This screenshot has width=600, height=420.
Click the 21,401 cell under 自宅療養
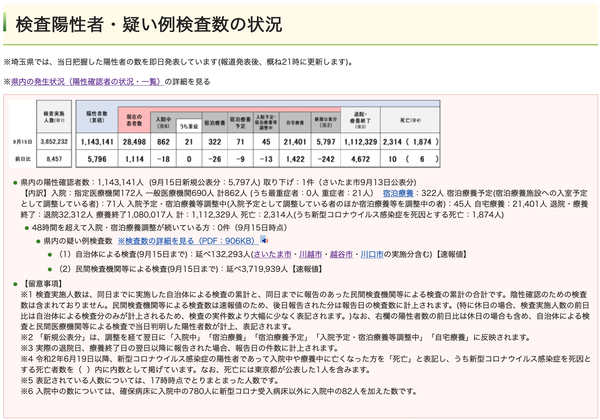(x=295, y=142)
